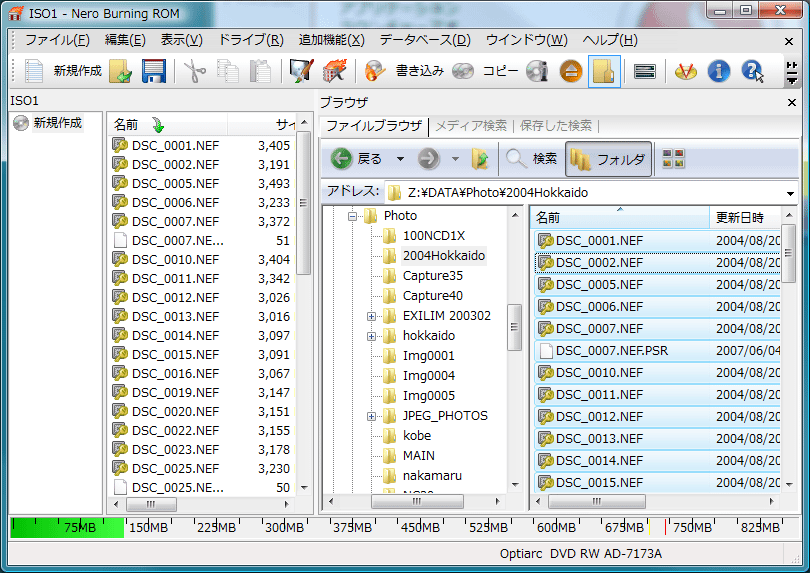Image resolution: width=810 pixels, height=573 pixels.
Task: Select DSC_0010.NEF in compilation list
Action: click(201, 259)
